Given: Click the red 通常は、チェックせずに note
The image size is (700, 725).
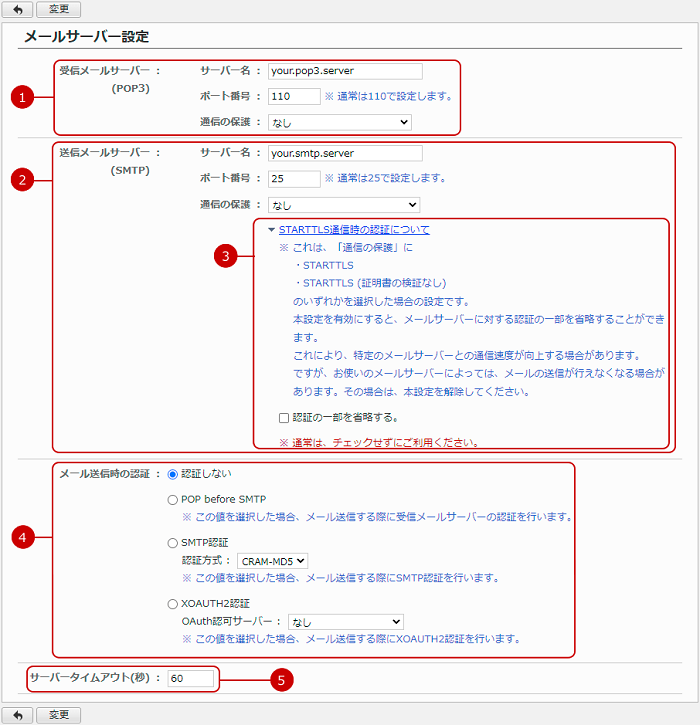Looking at the screenshot, I should 379,442.
